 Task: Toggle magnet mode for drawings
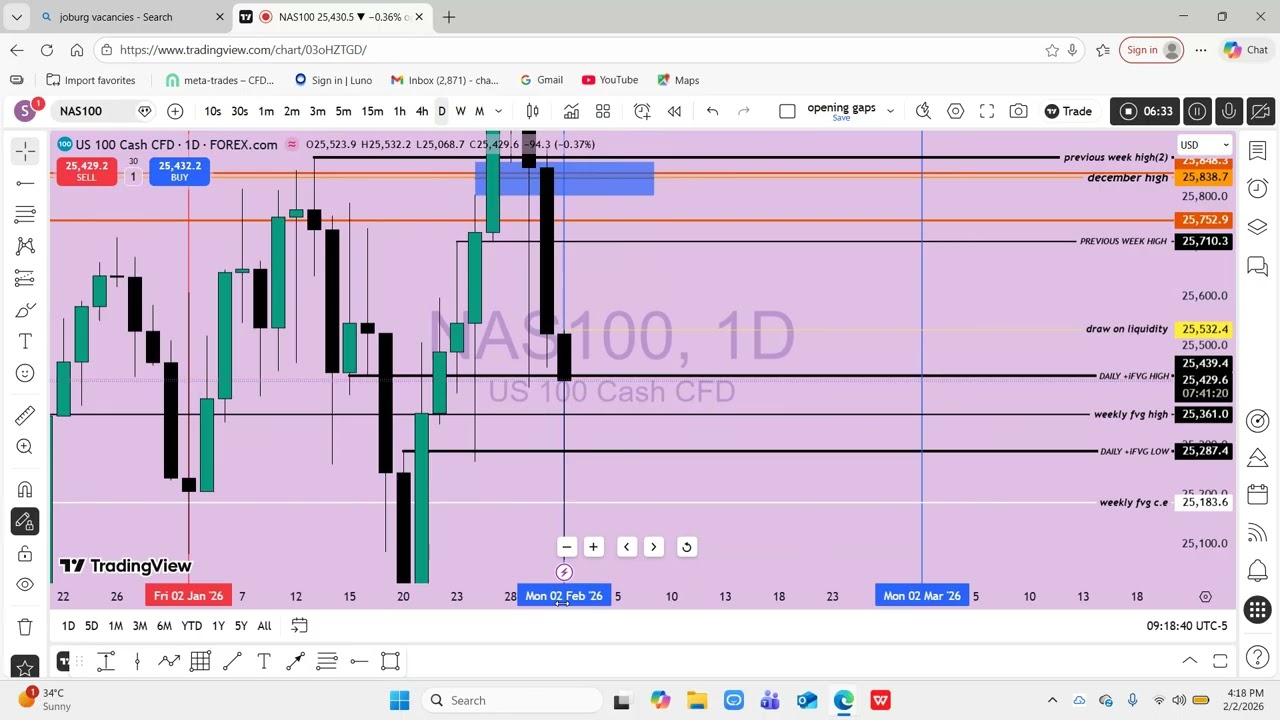click(25, 489)
